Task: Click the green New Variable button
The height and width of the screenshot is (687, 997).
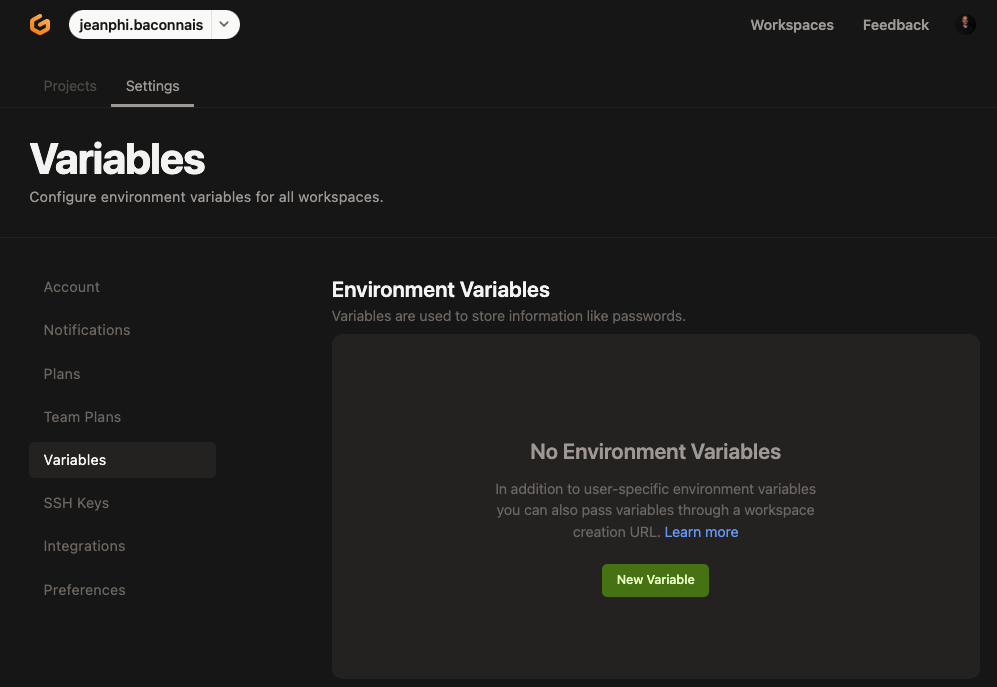Action: click(655, 580)
